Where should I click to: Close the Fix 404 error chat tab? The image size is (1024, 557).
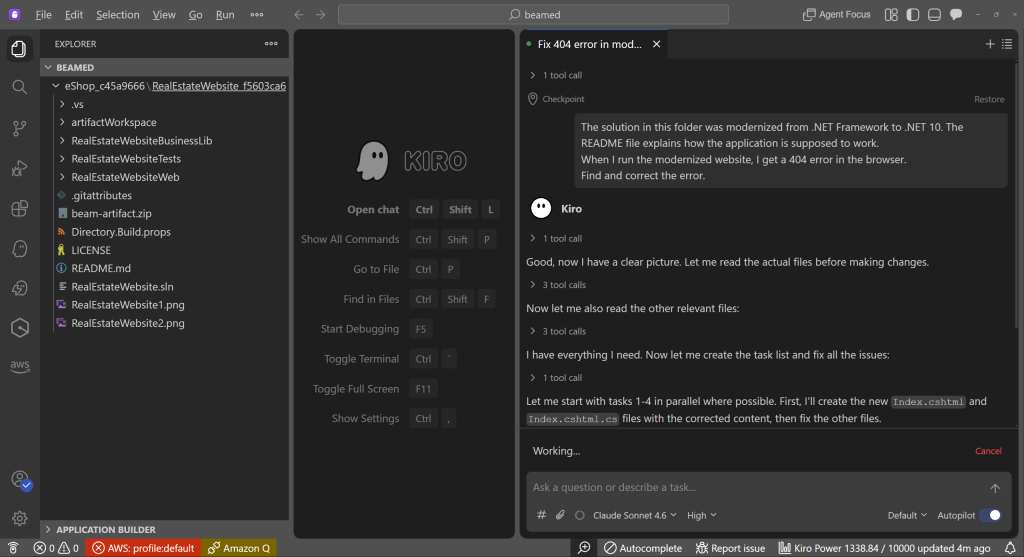click(656, 44)
